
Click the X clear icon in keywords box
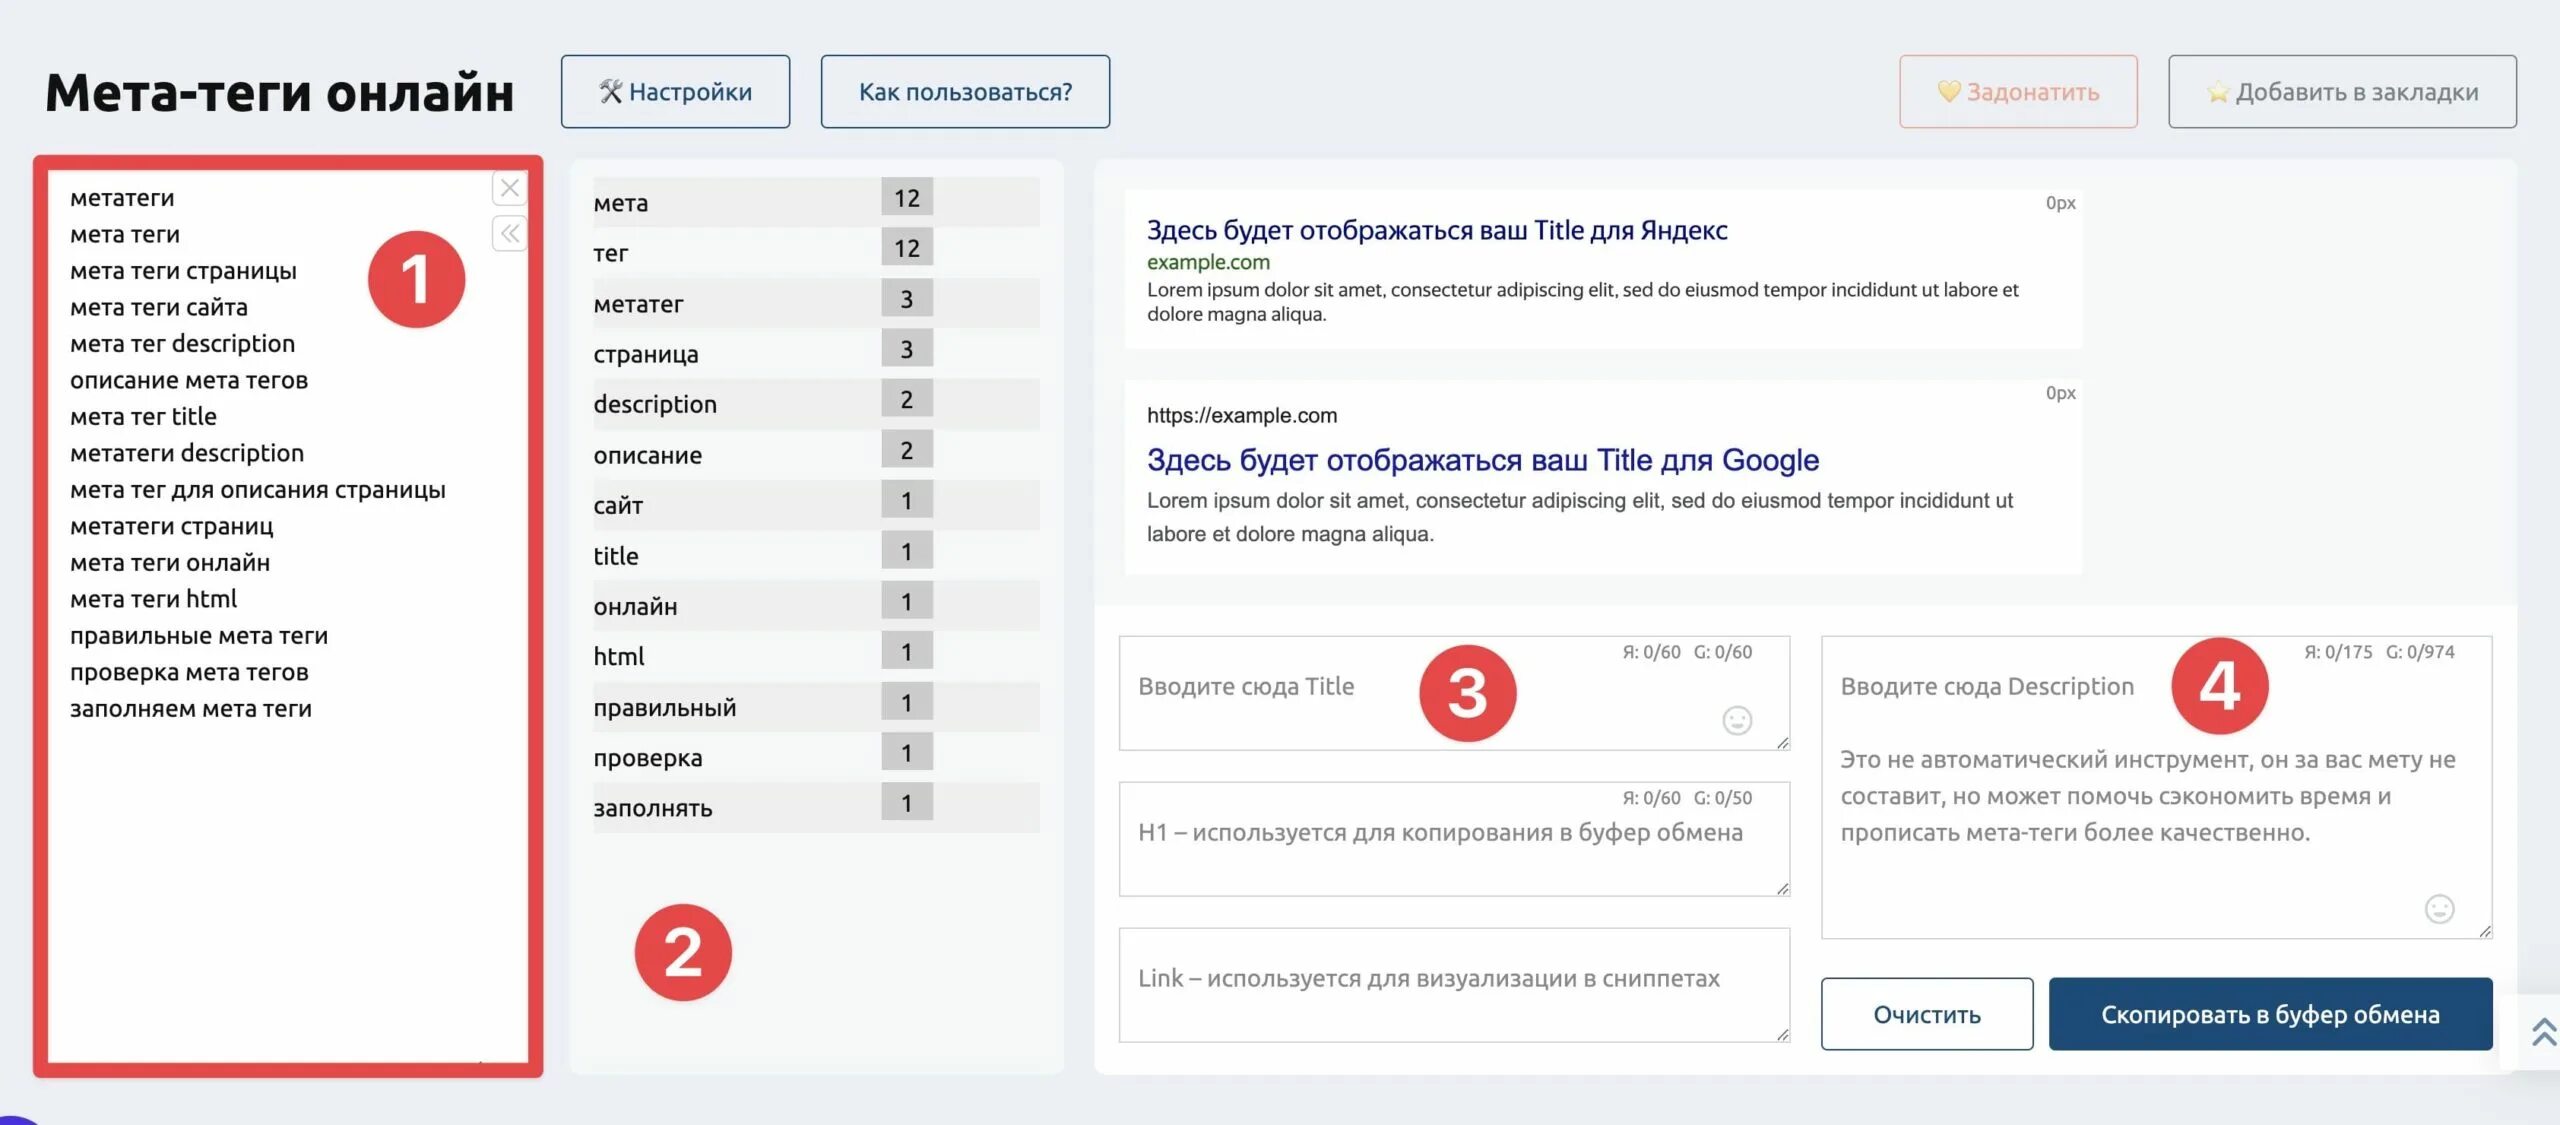coord(509,188)
